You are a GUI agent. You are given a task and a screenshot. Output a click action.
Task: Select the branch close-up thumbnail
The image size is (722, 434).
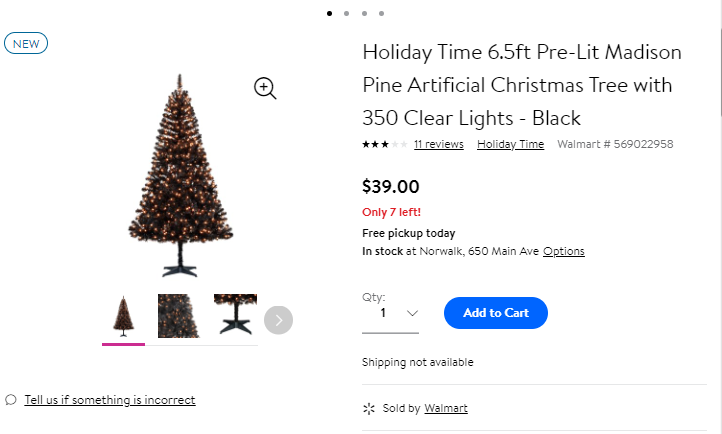(x=179, y=316)
